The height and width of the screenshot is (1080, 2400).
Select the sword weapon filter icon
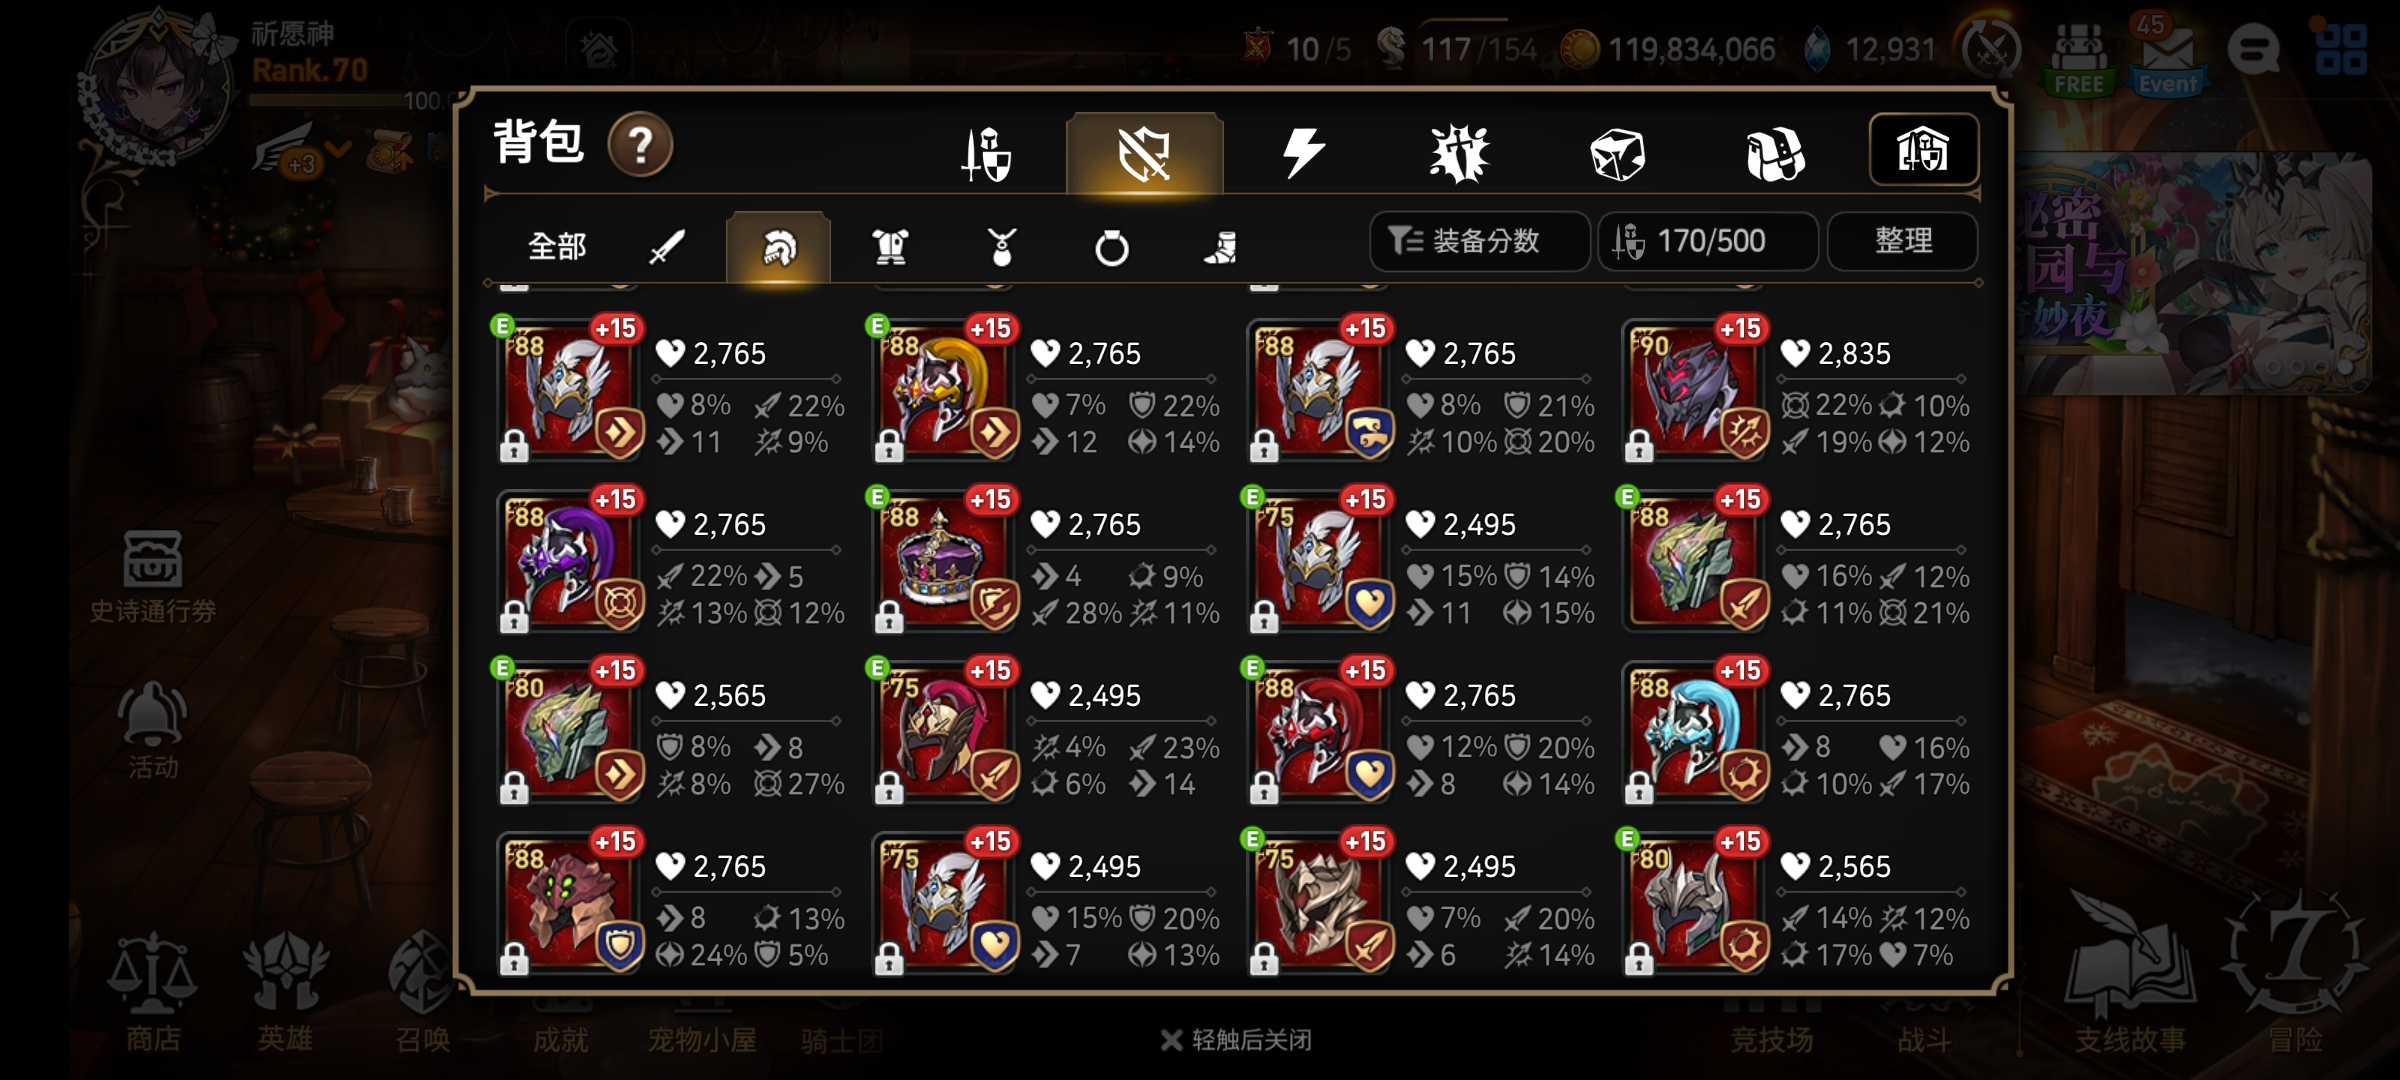tap(667, 246)
